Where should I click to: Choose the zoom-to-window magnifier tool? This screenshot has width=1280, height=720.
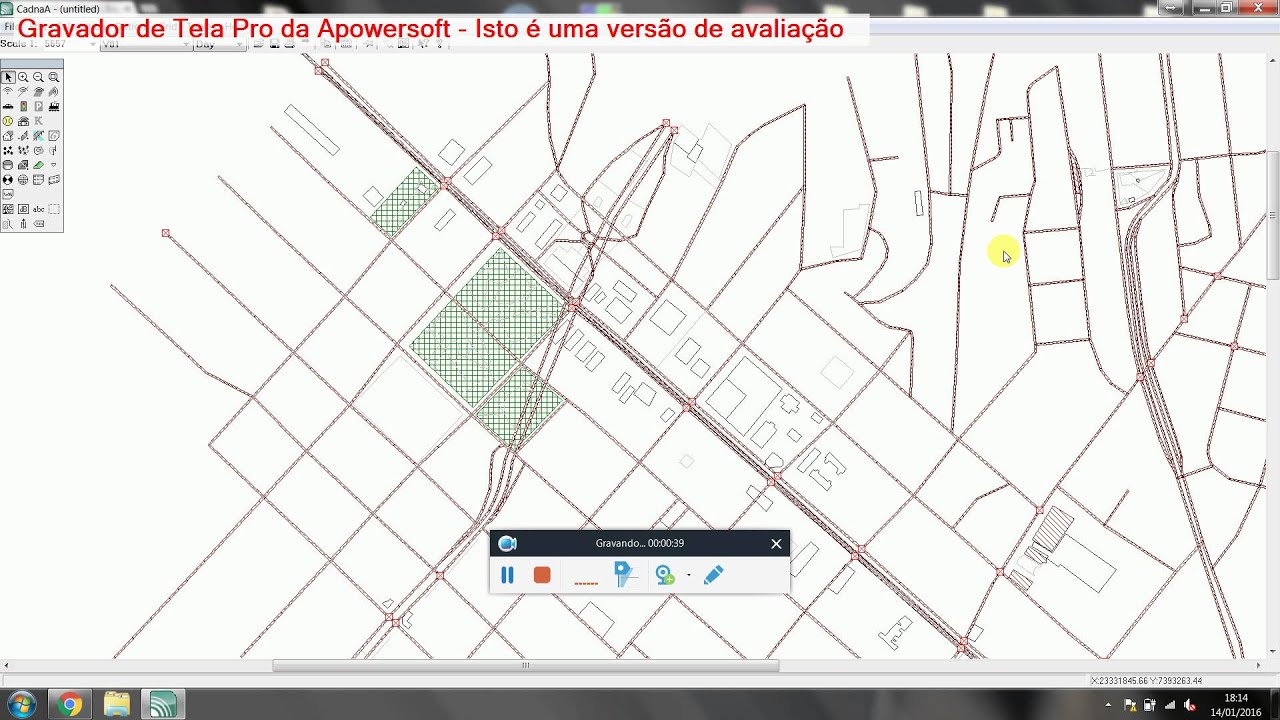[x=54, y=77]
